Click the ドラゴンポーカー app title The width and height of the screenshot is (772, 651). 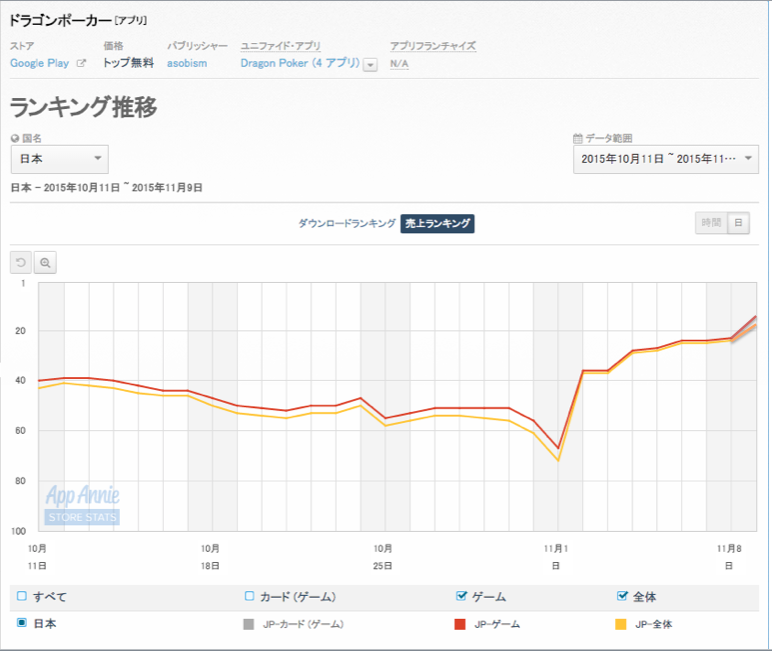(x=61, y=20)
